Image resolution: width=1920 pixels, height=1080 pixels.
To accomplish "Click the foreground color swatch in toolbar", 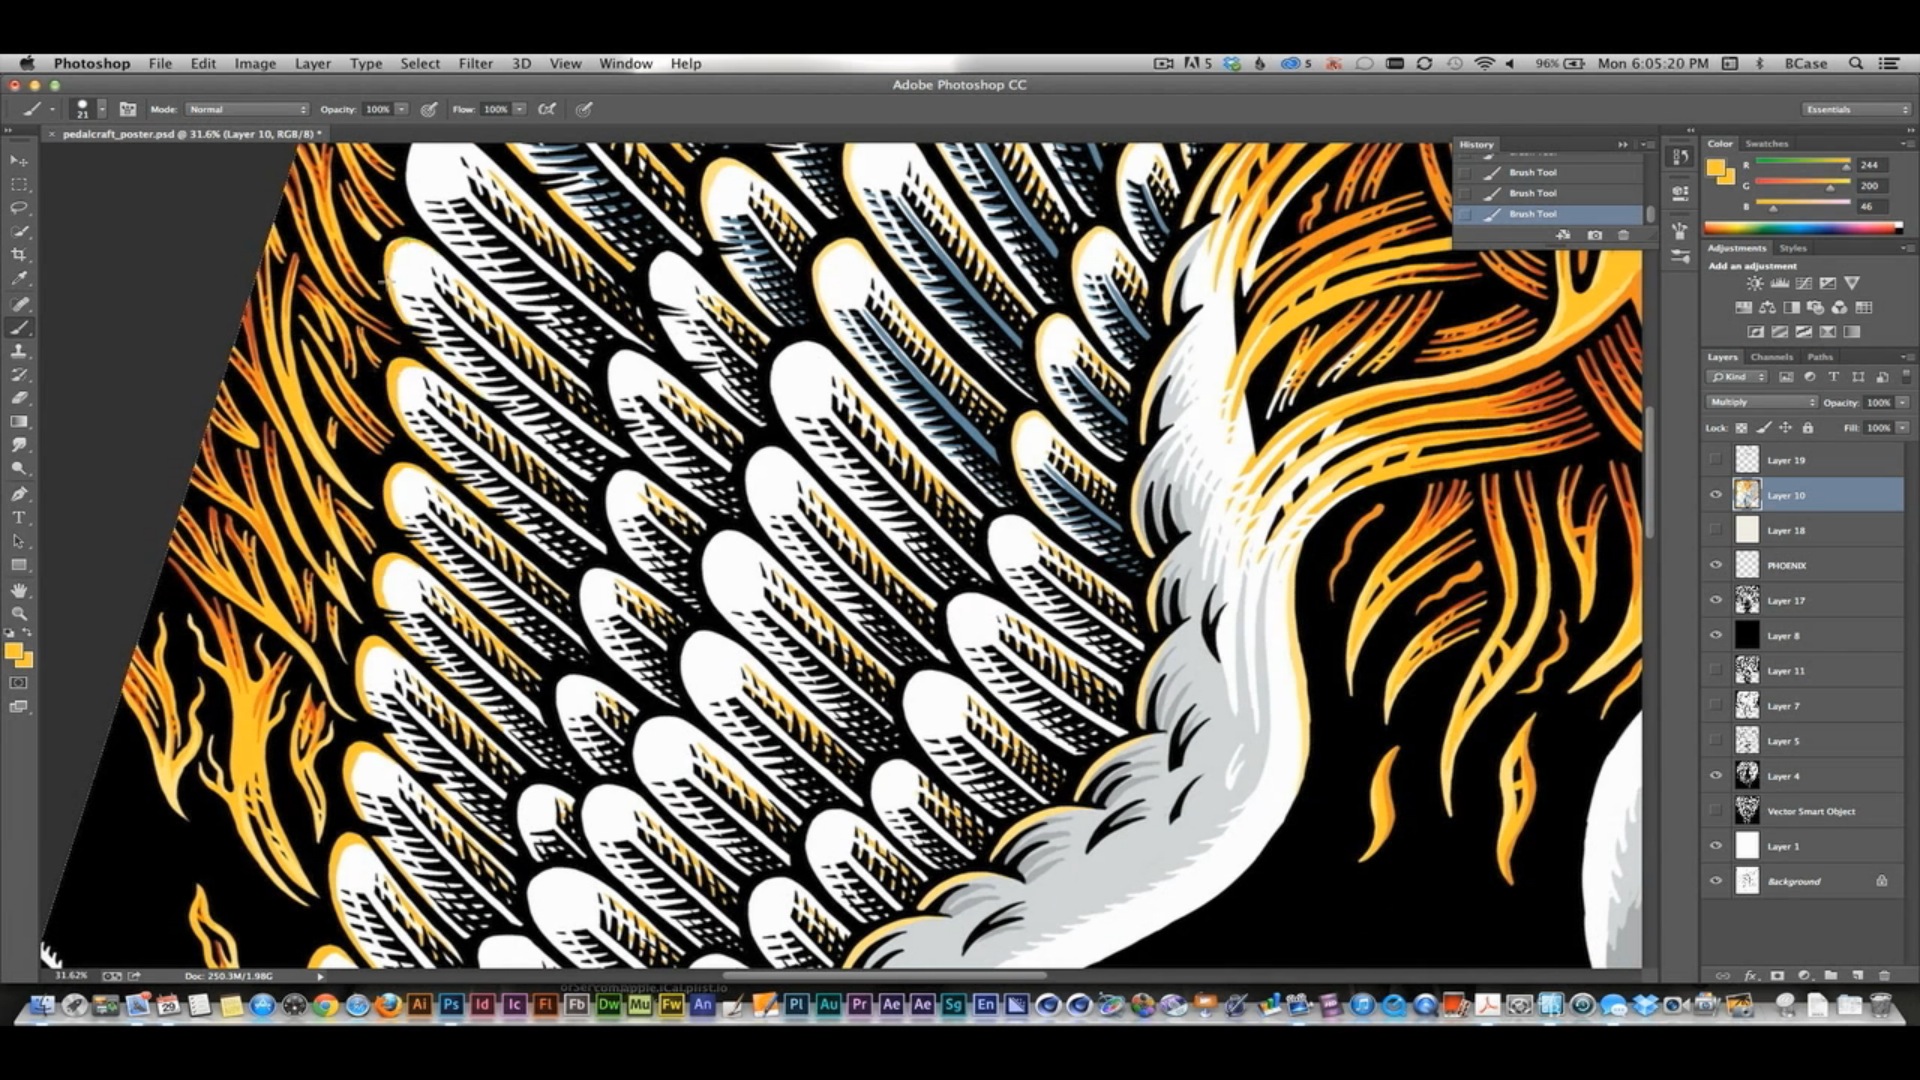I will pos(13,652).
